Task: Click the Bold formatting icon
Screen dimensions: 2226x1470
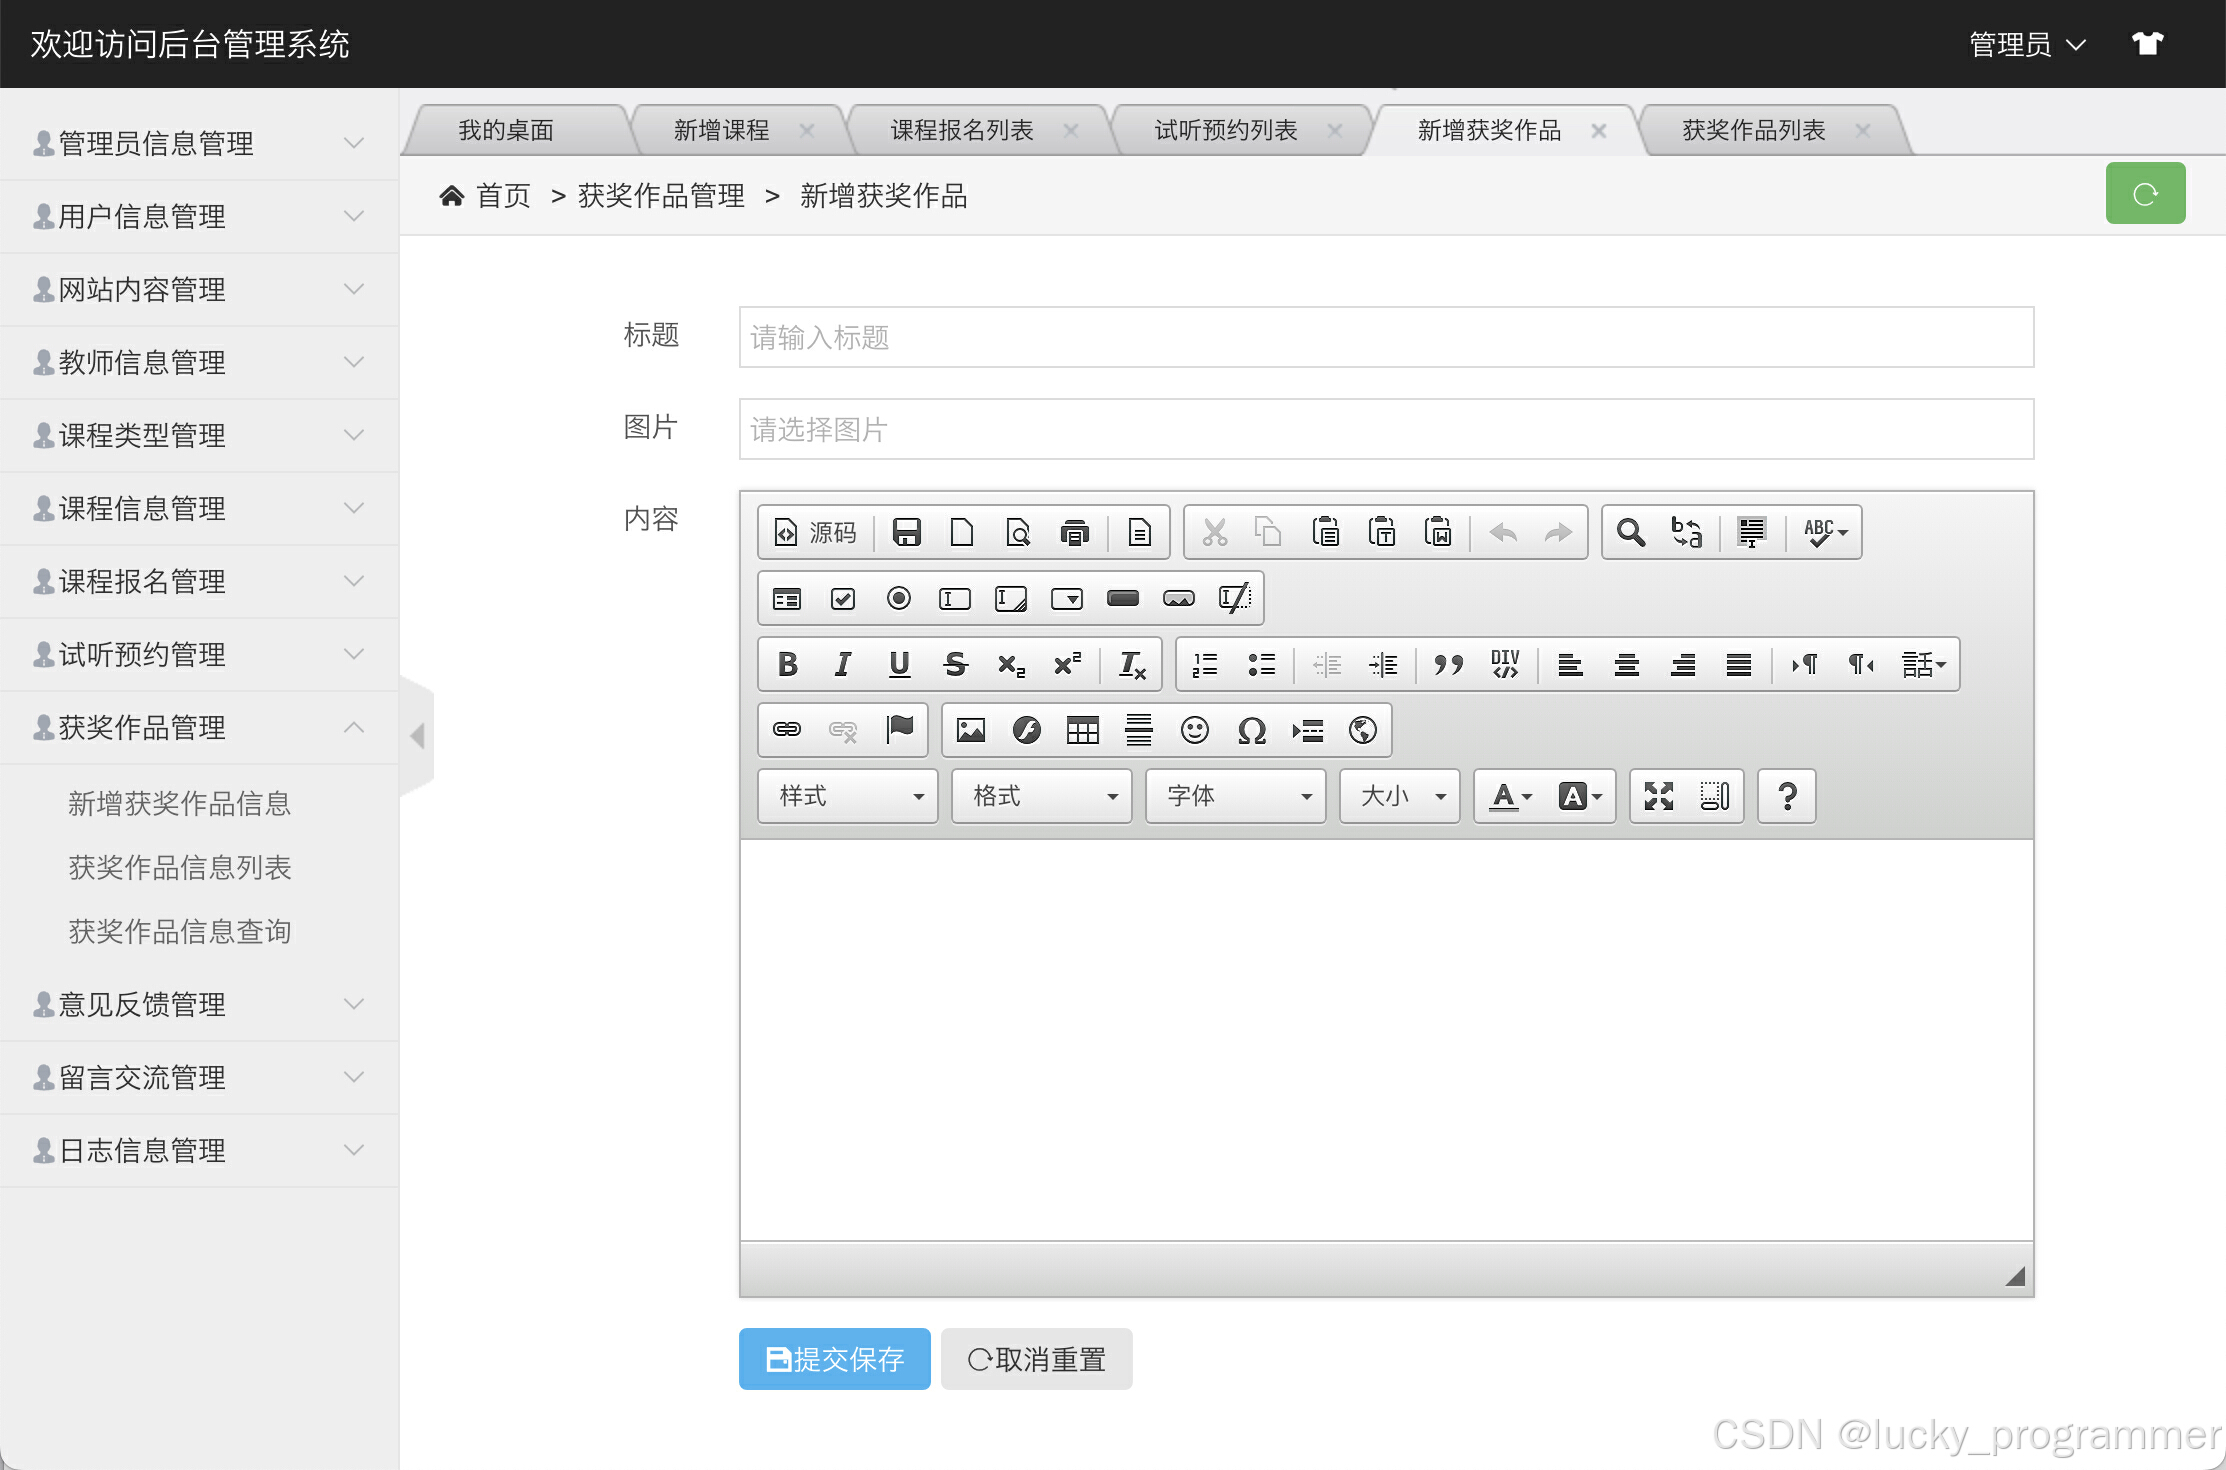Action: pos(788,665)
